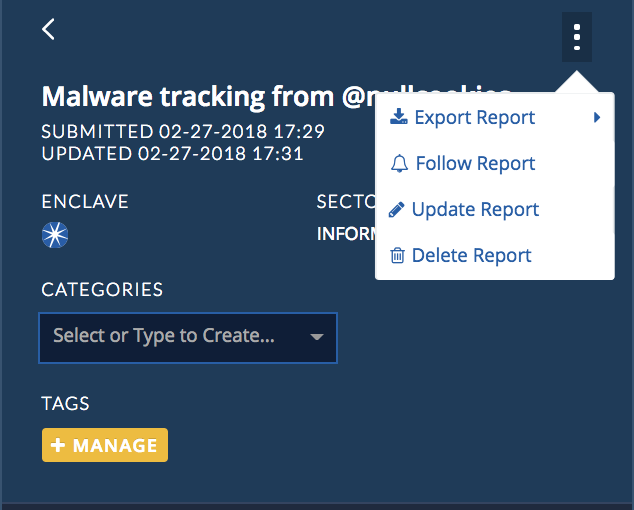The height and width of the screenshot is (510, 634).
Task: Click the ENCLAVE section label
Action: tap(85, 201)
